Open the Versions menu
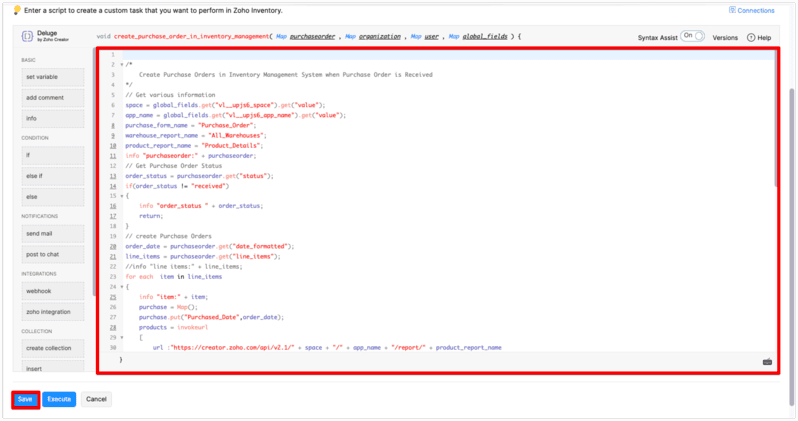798x421 pixels. [725, 37]
